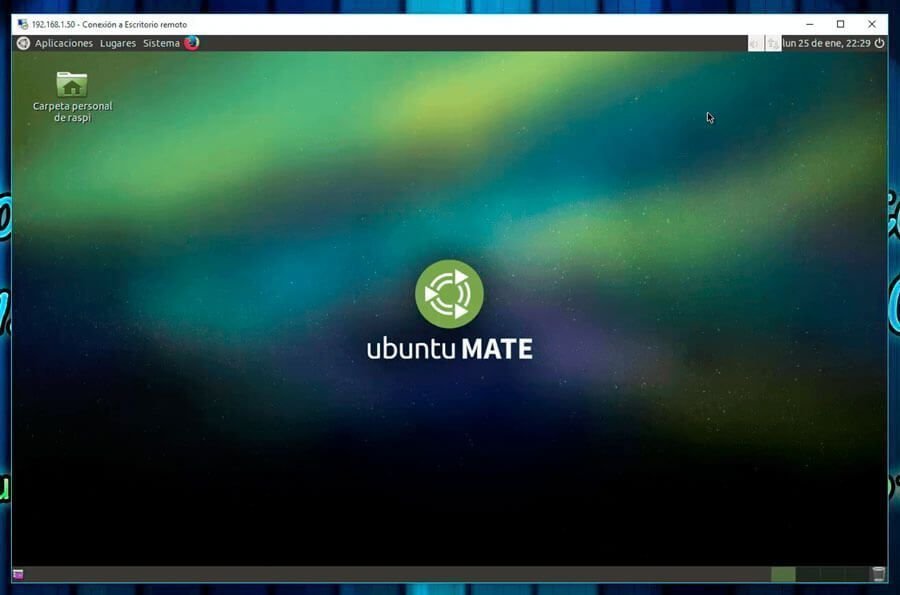Viewport: 900px width, 595px height.
Task: Maximize the remote desktop window
Action: pyautogui.click(x=840, y=24)
